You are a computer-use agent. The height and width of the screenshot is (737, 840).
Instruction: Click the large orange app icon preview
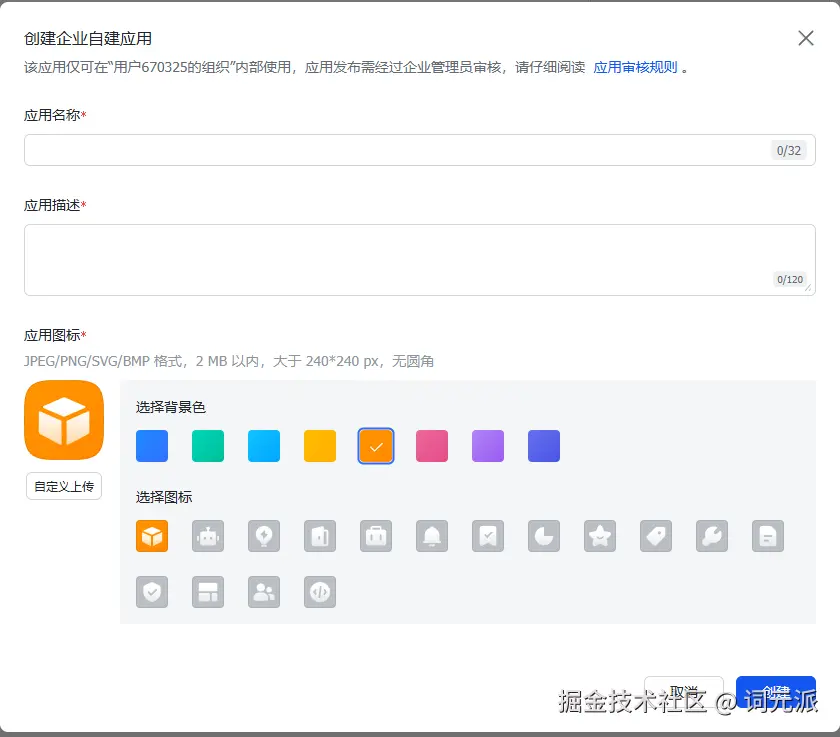64,420
